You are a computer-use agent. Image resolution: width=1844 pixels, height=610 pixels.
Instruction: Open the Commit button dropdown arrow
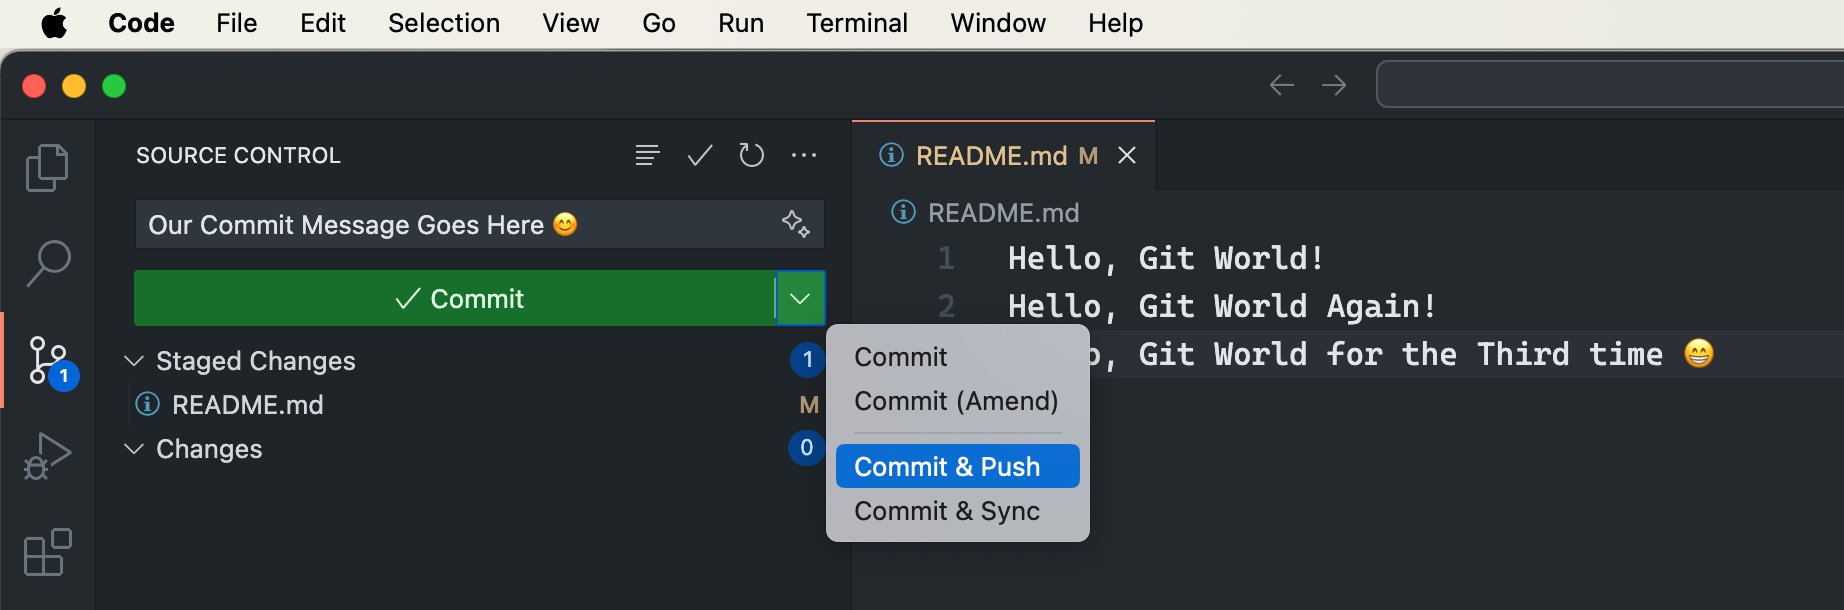point(800,298)
